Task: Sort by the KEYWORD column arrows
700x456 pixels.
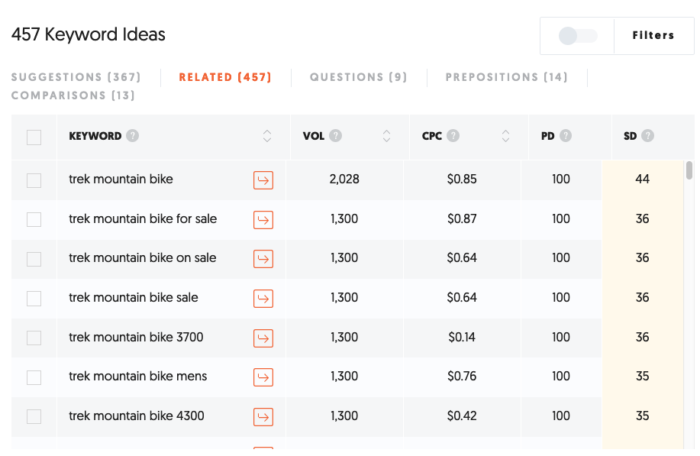Action: click(x=267, y=137)
